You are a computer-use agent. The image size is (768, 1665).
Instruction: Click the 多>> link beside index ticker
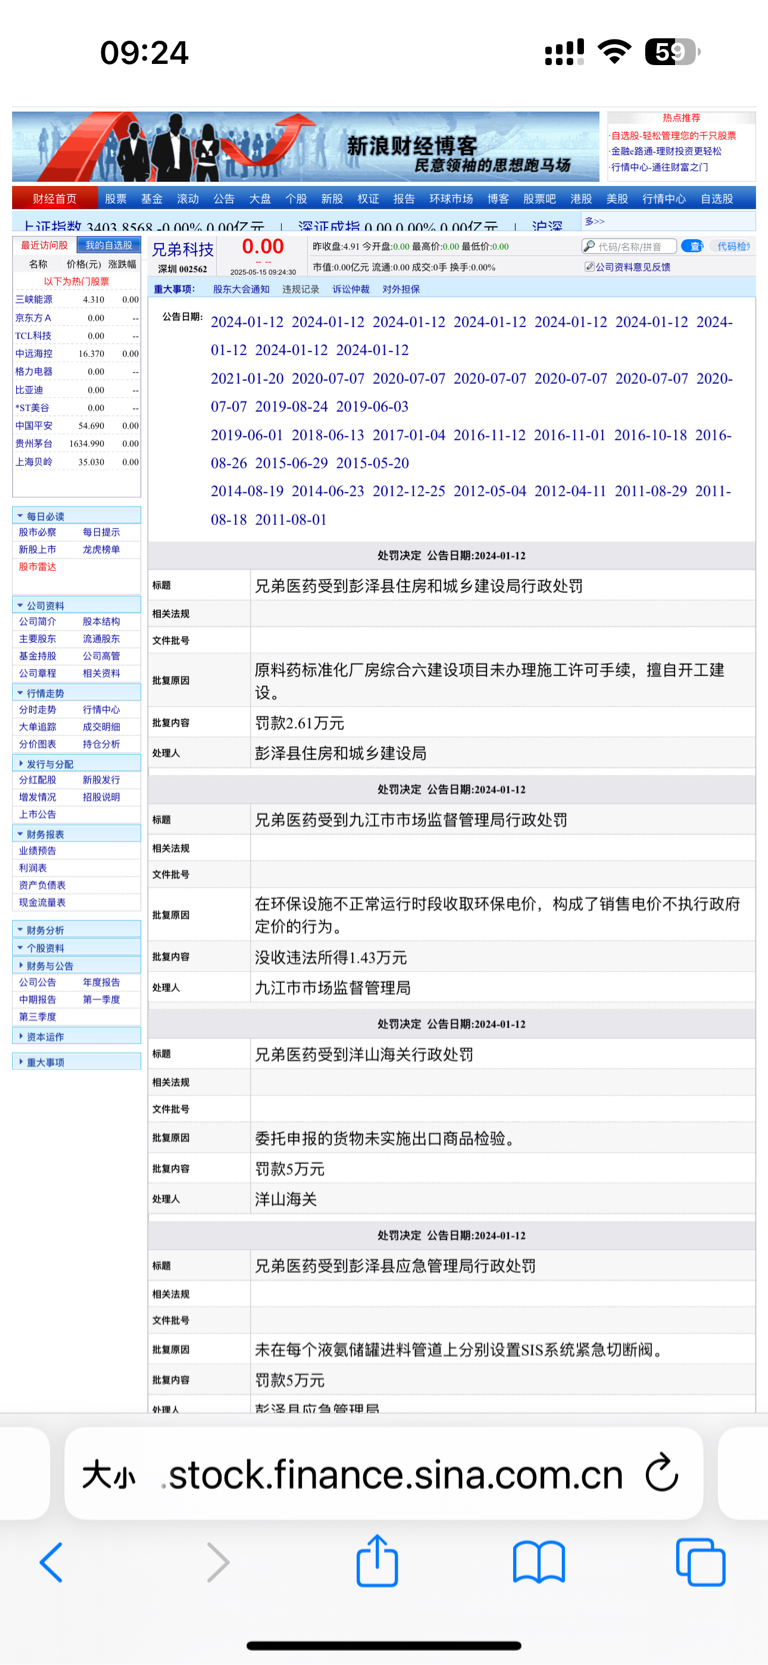click(595, 221)
